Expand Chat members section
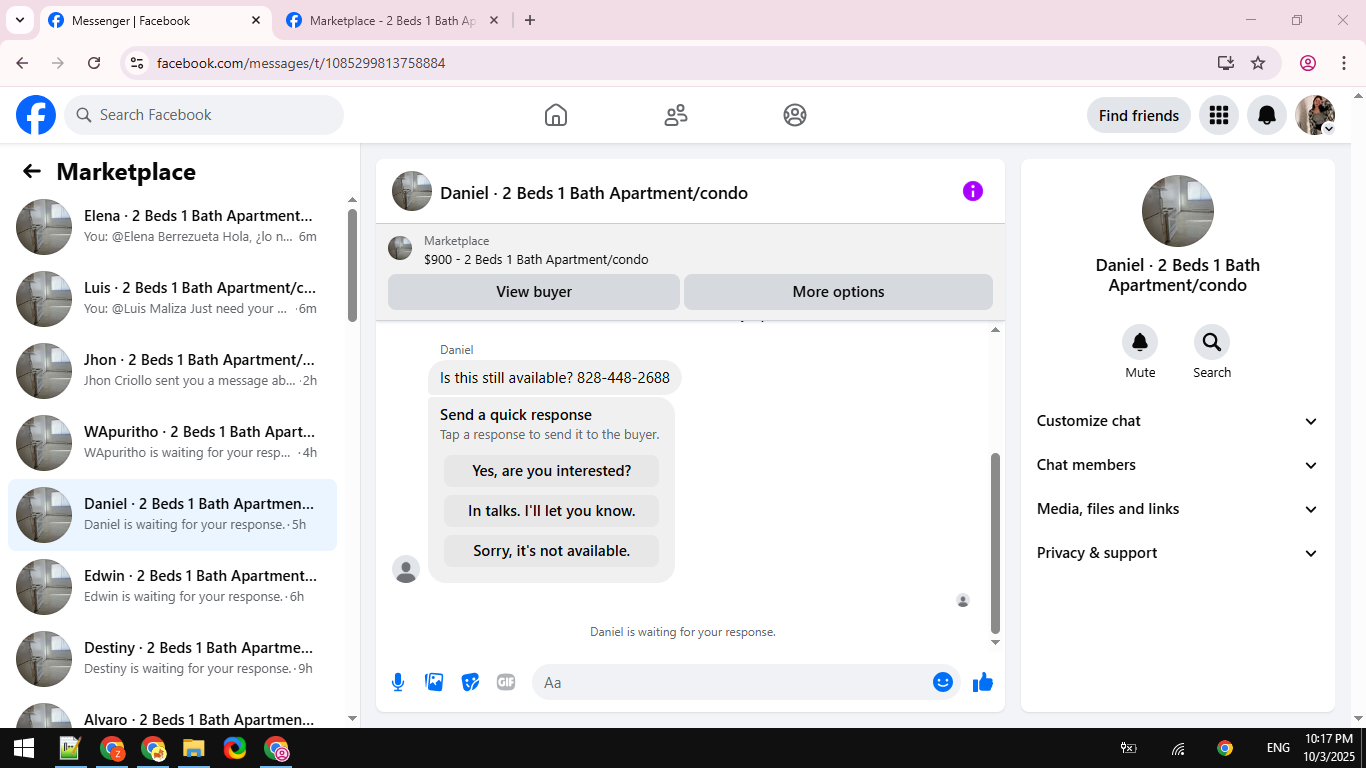The width and height of the screenshot is (1366, 768). coord(1178,465)
